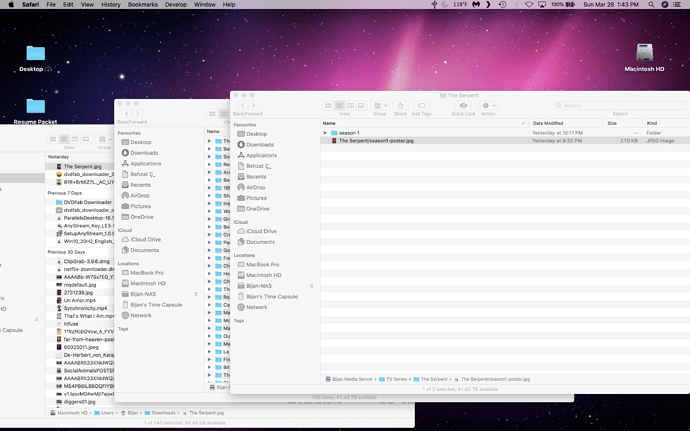This screenshot has width=690, height=431.
Task: Open the Edit menu
Action: point(68,4)
